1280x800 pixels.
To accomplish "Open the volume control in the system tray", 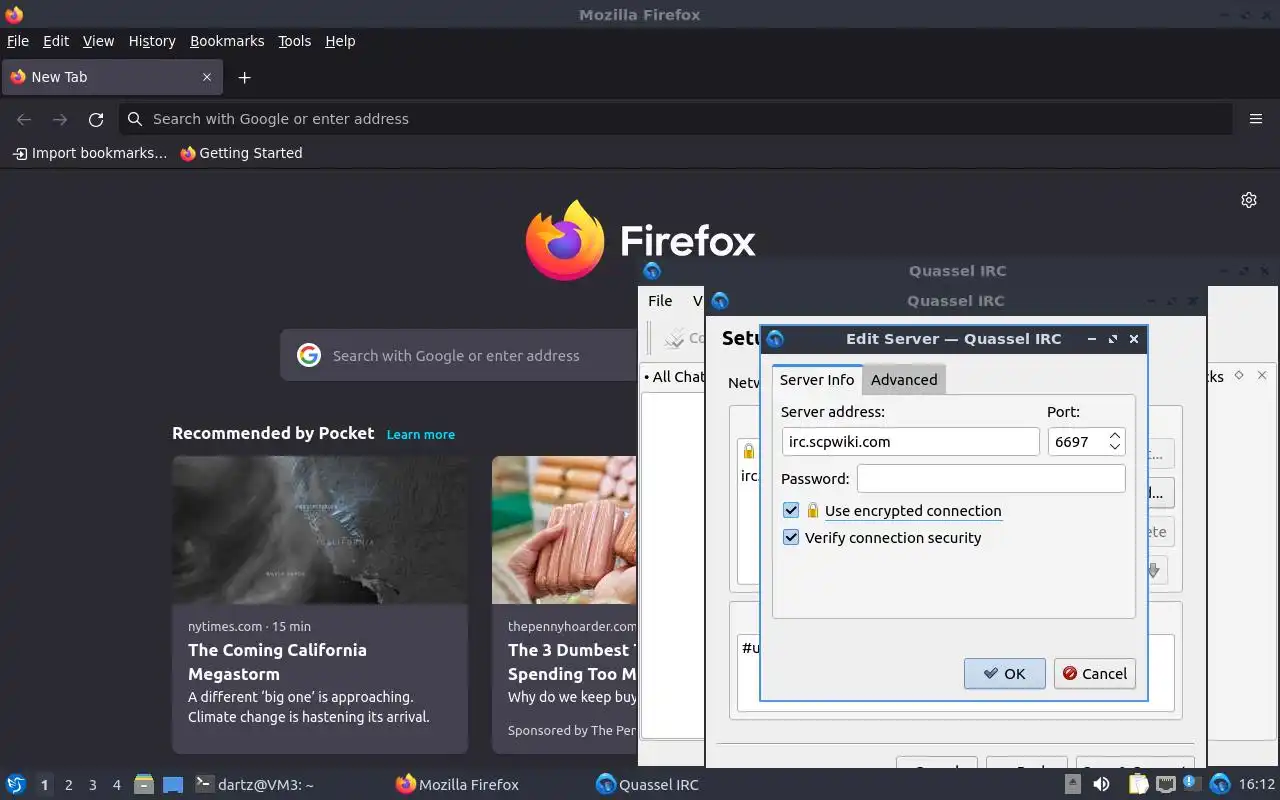I will coord(1101,784).
